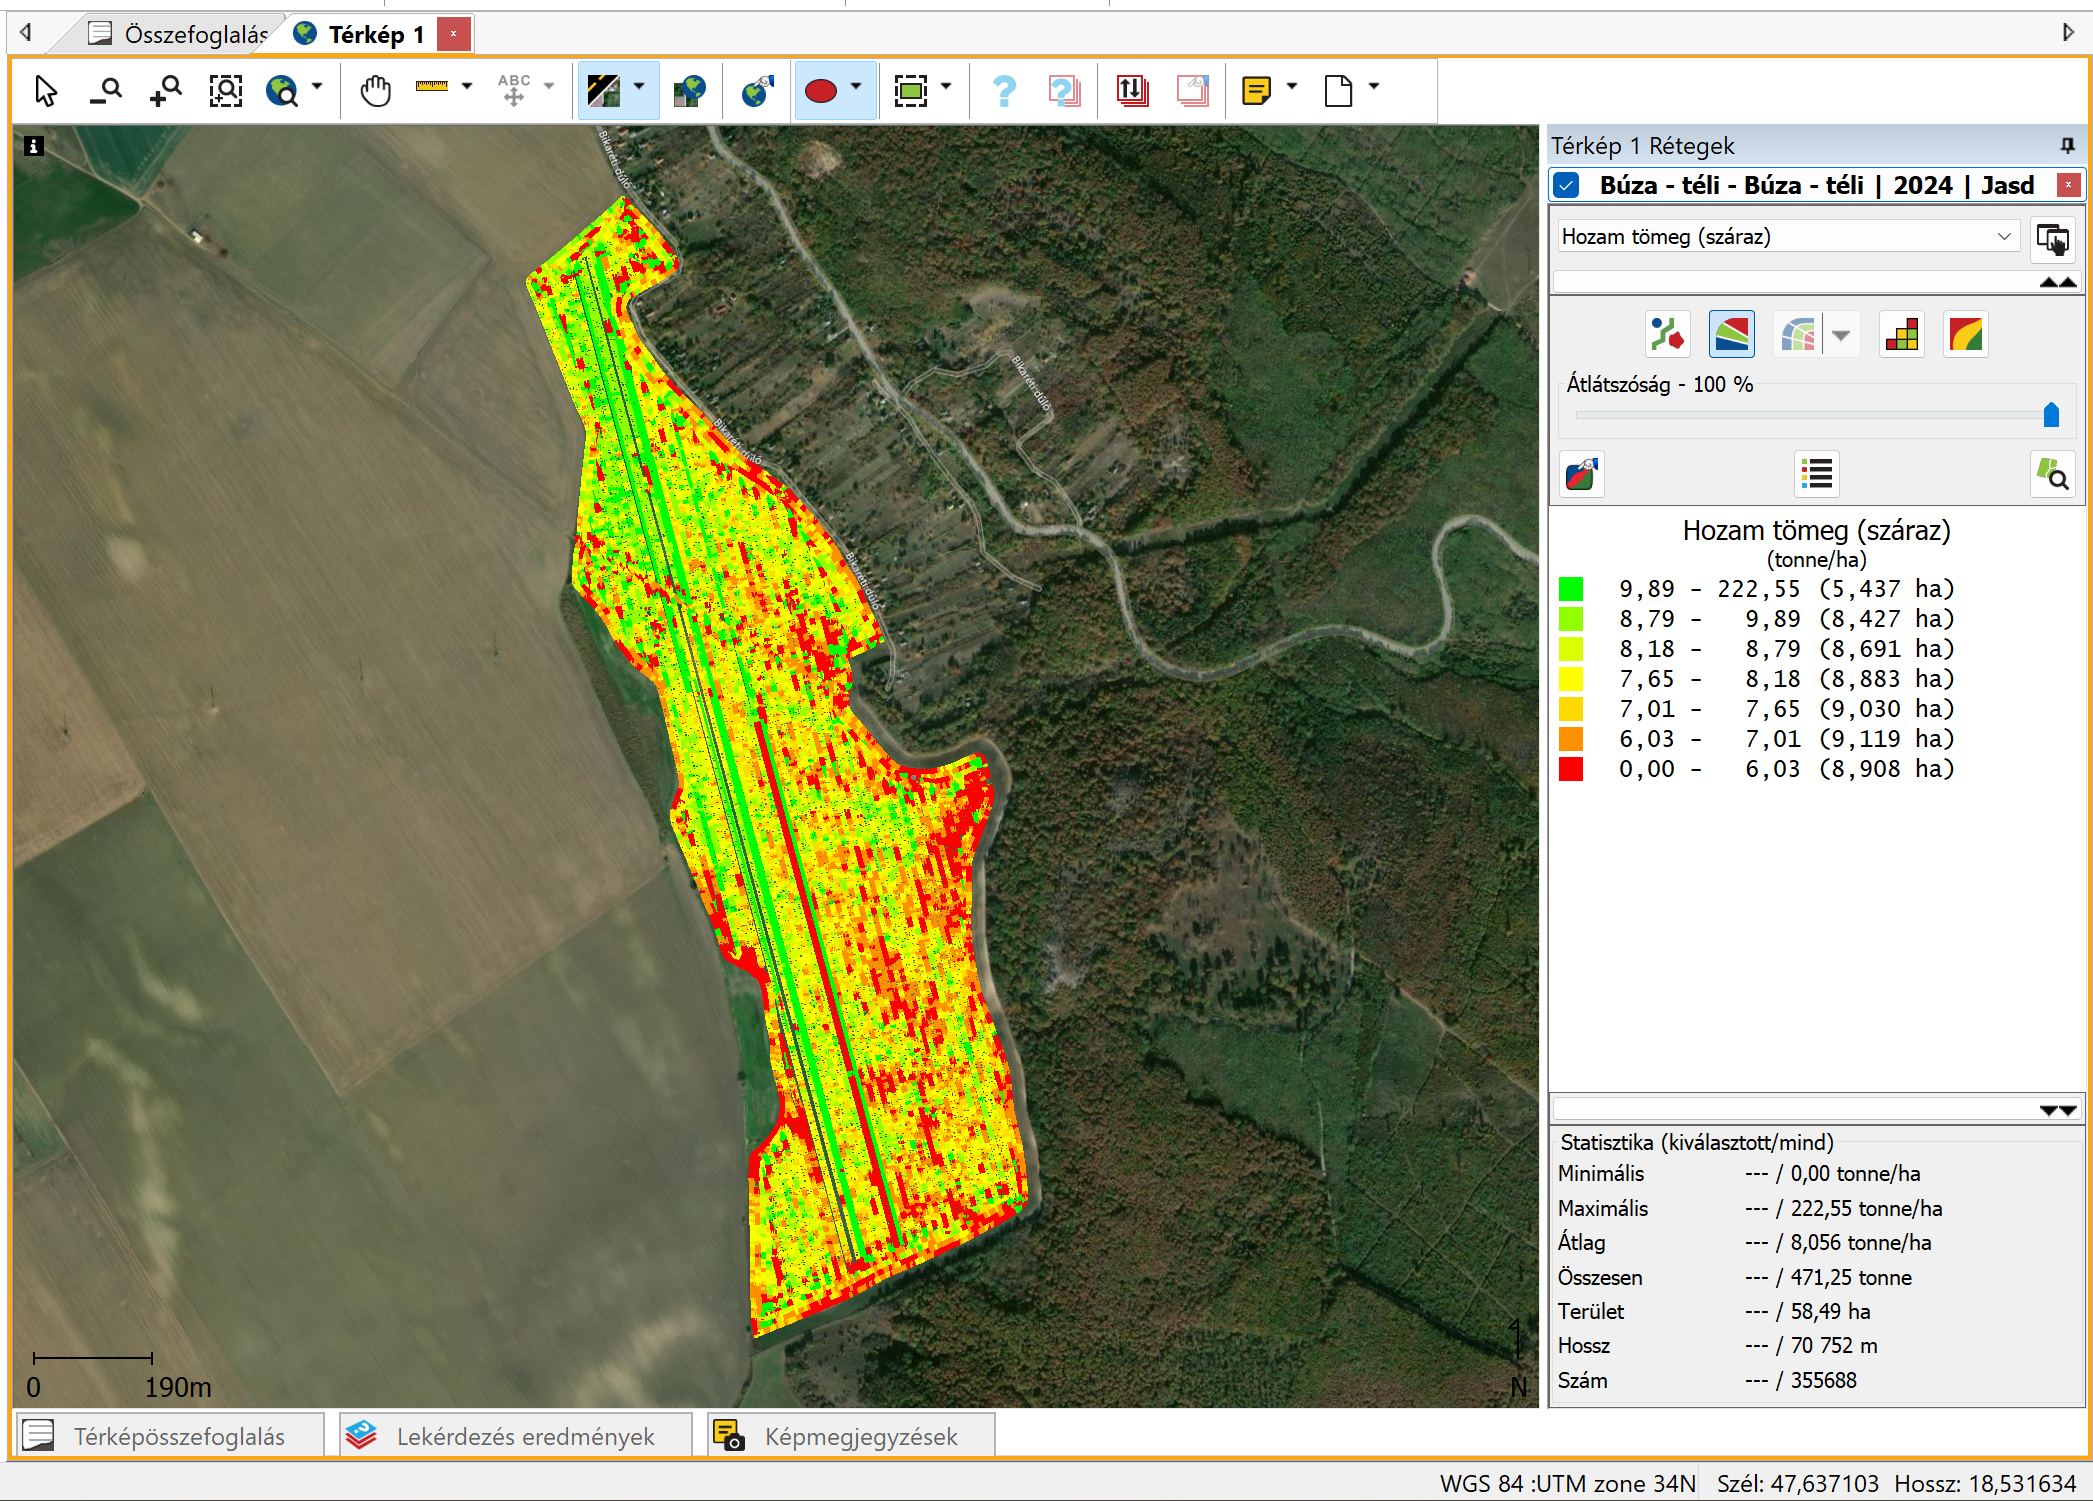Screen dimensions: 2093x1501
Task: Click the stacked color bars legend icon
Action: [1901, 335]
